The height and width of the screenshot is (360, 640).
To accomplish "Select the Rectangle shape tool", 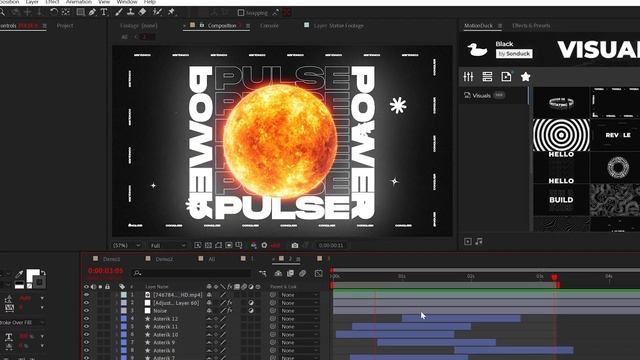I will [x=80, y=12].
